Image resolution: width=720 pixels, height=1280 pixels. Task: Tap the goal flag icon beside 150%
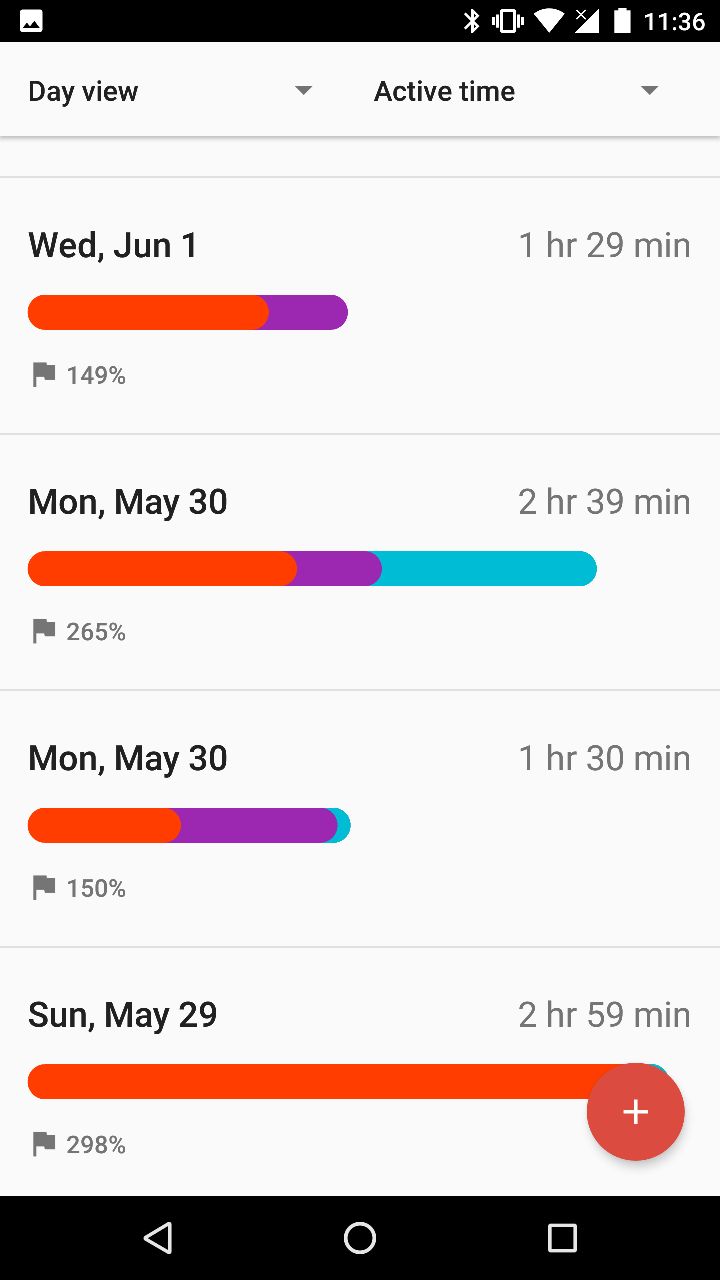pos(43,887)
